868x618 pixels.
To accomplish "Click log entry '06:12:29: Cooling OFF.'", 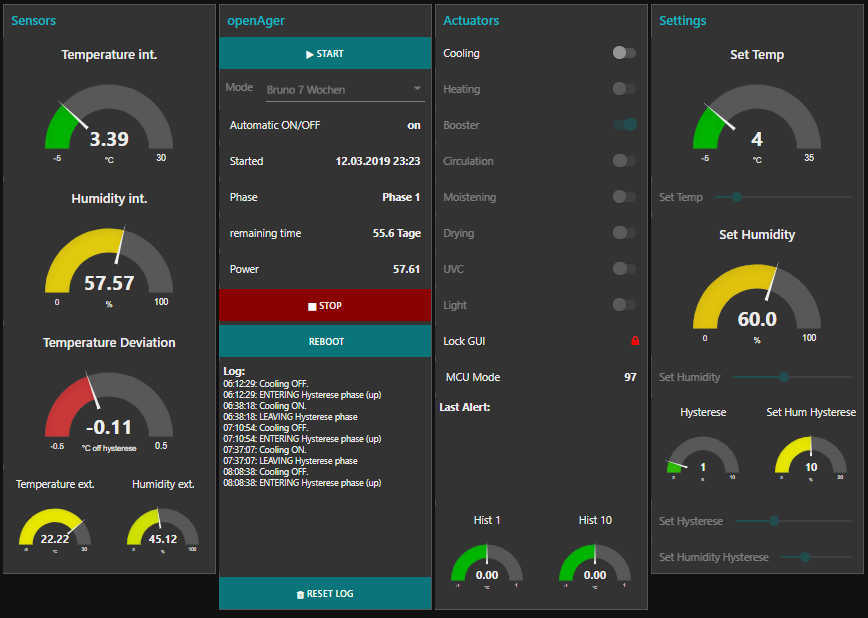I will [266, 384].
